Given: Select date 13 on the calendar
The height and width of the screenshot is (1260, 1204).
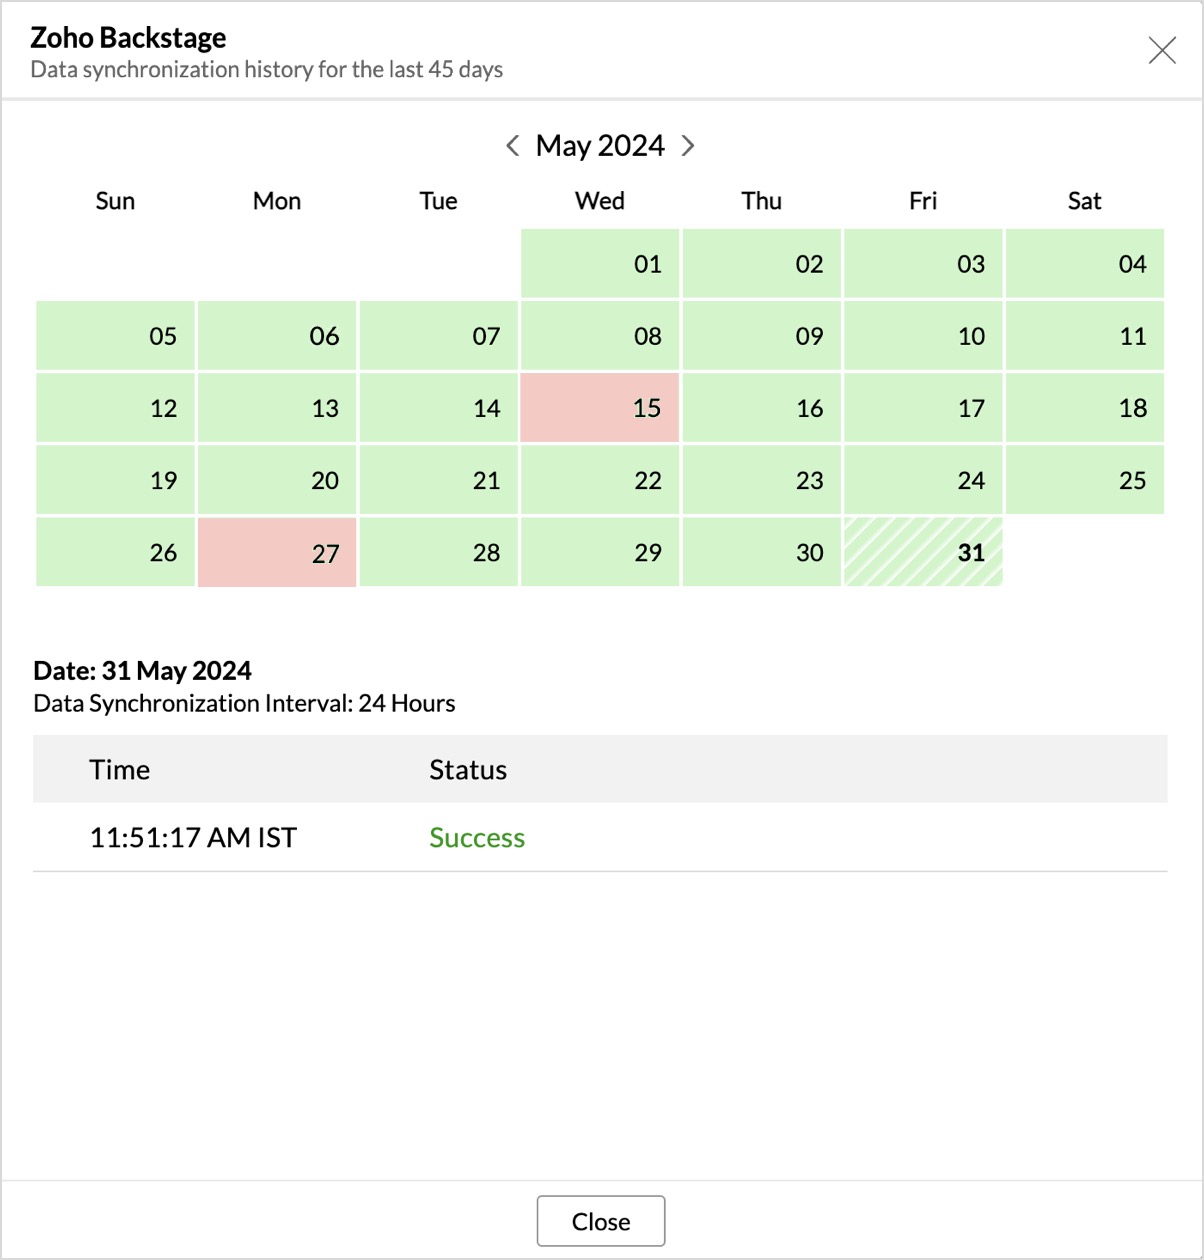Looking at the screenshot, I should pos(277,408).
